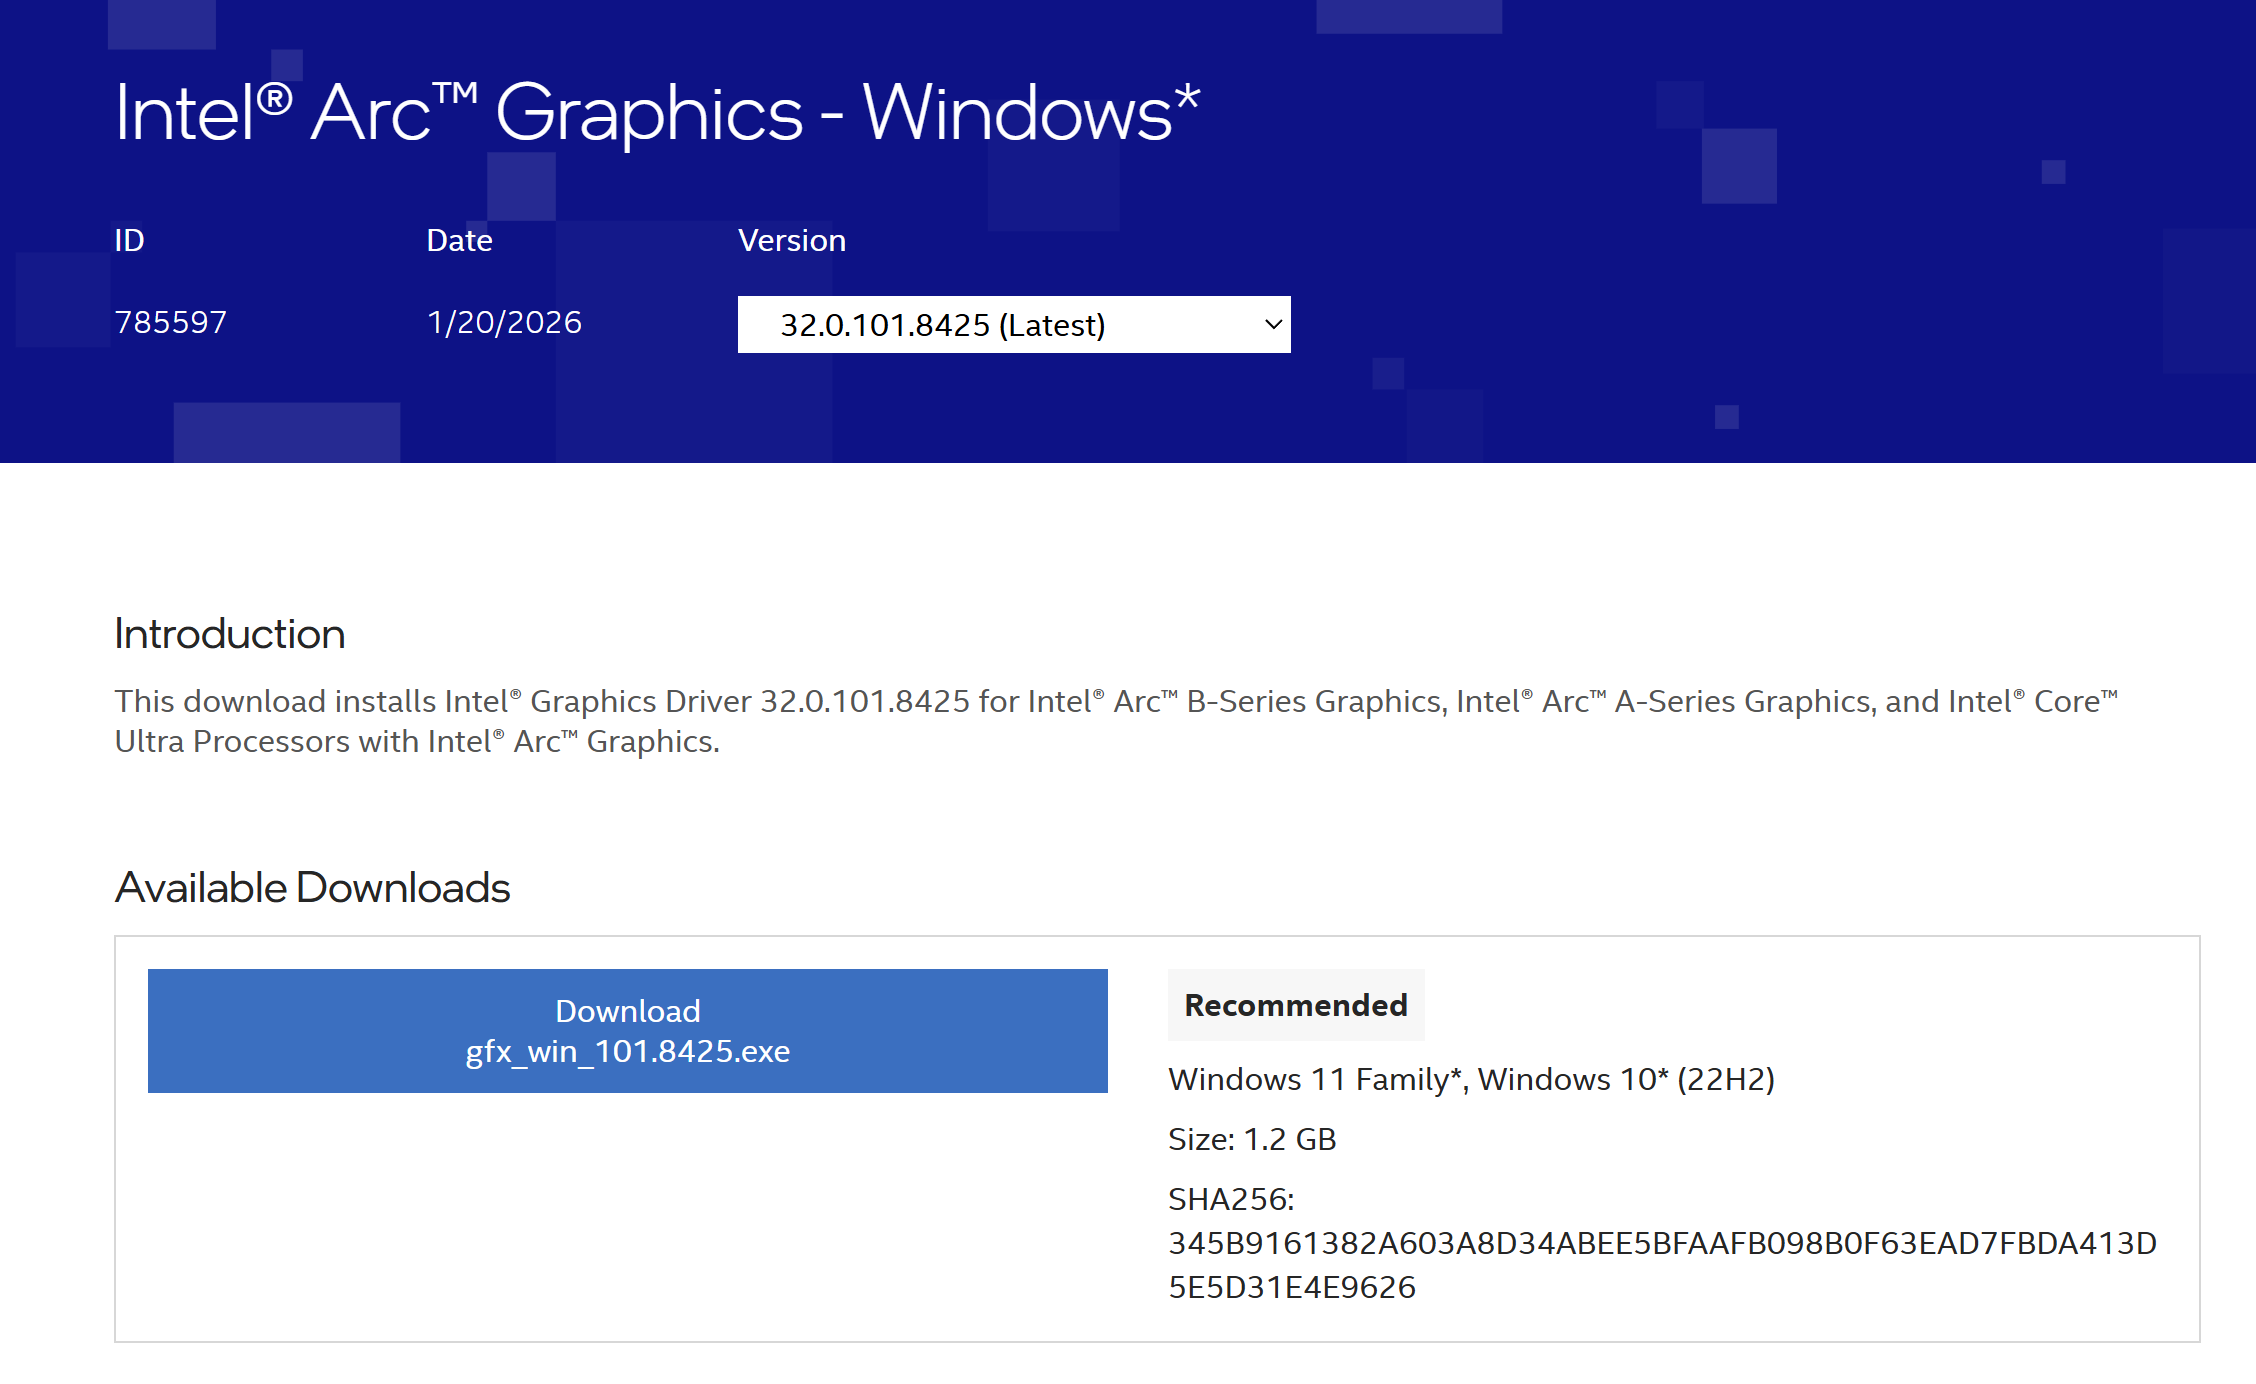Click the Size: 1.2 GB text

pos(1251,1139)
